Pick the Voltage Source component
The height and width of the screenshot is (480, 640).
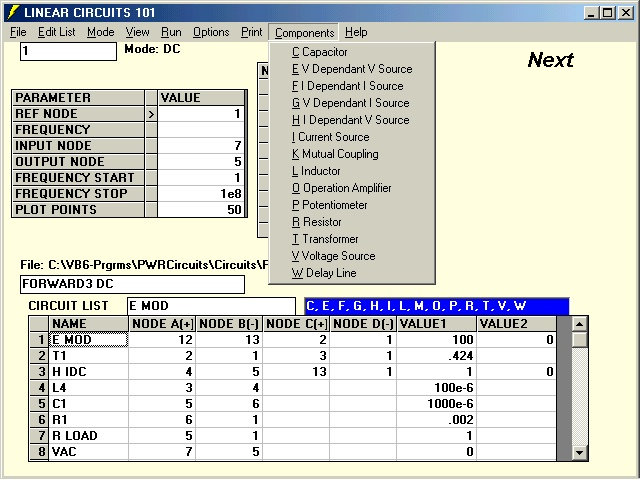point(332,256)
